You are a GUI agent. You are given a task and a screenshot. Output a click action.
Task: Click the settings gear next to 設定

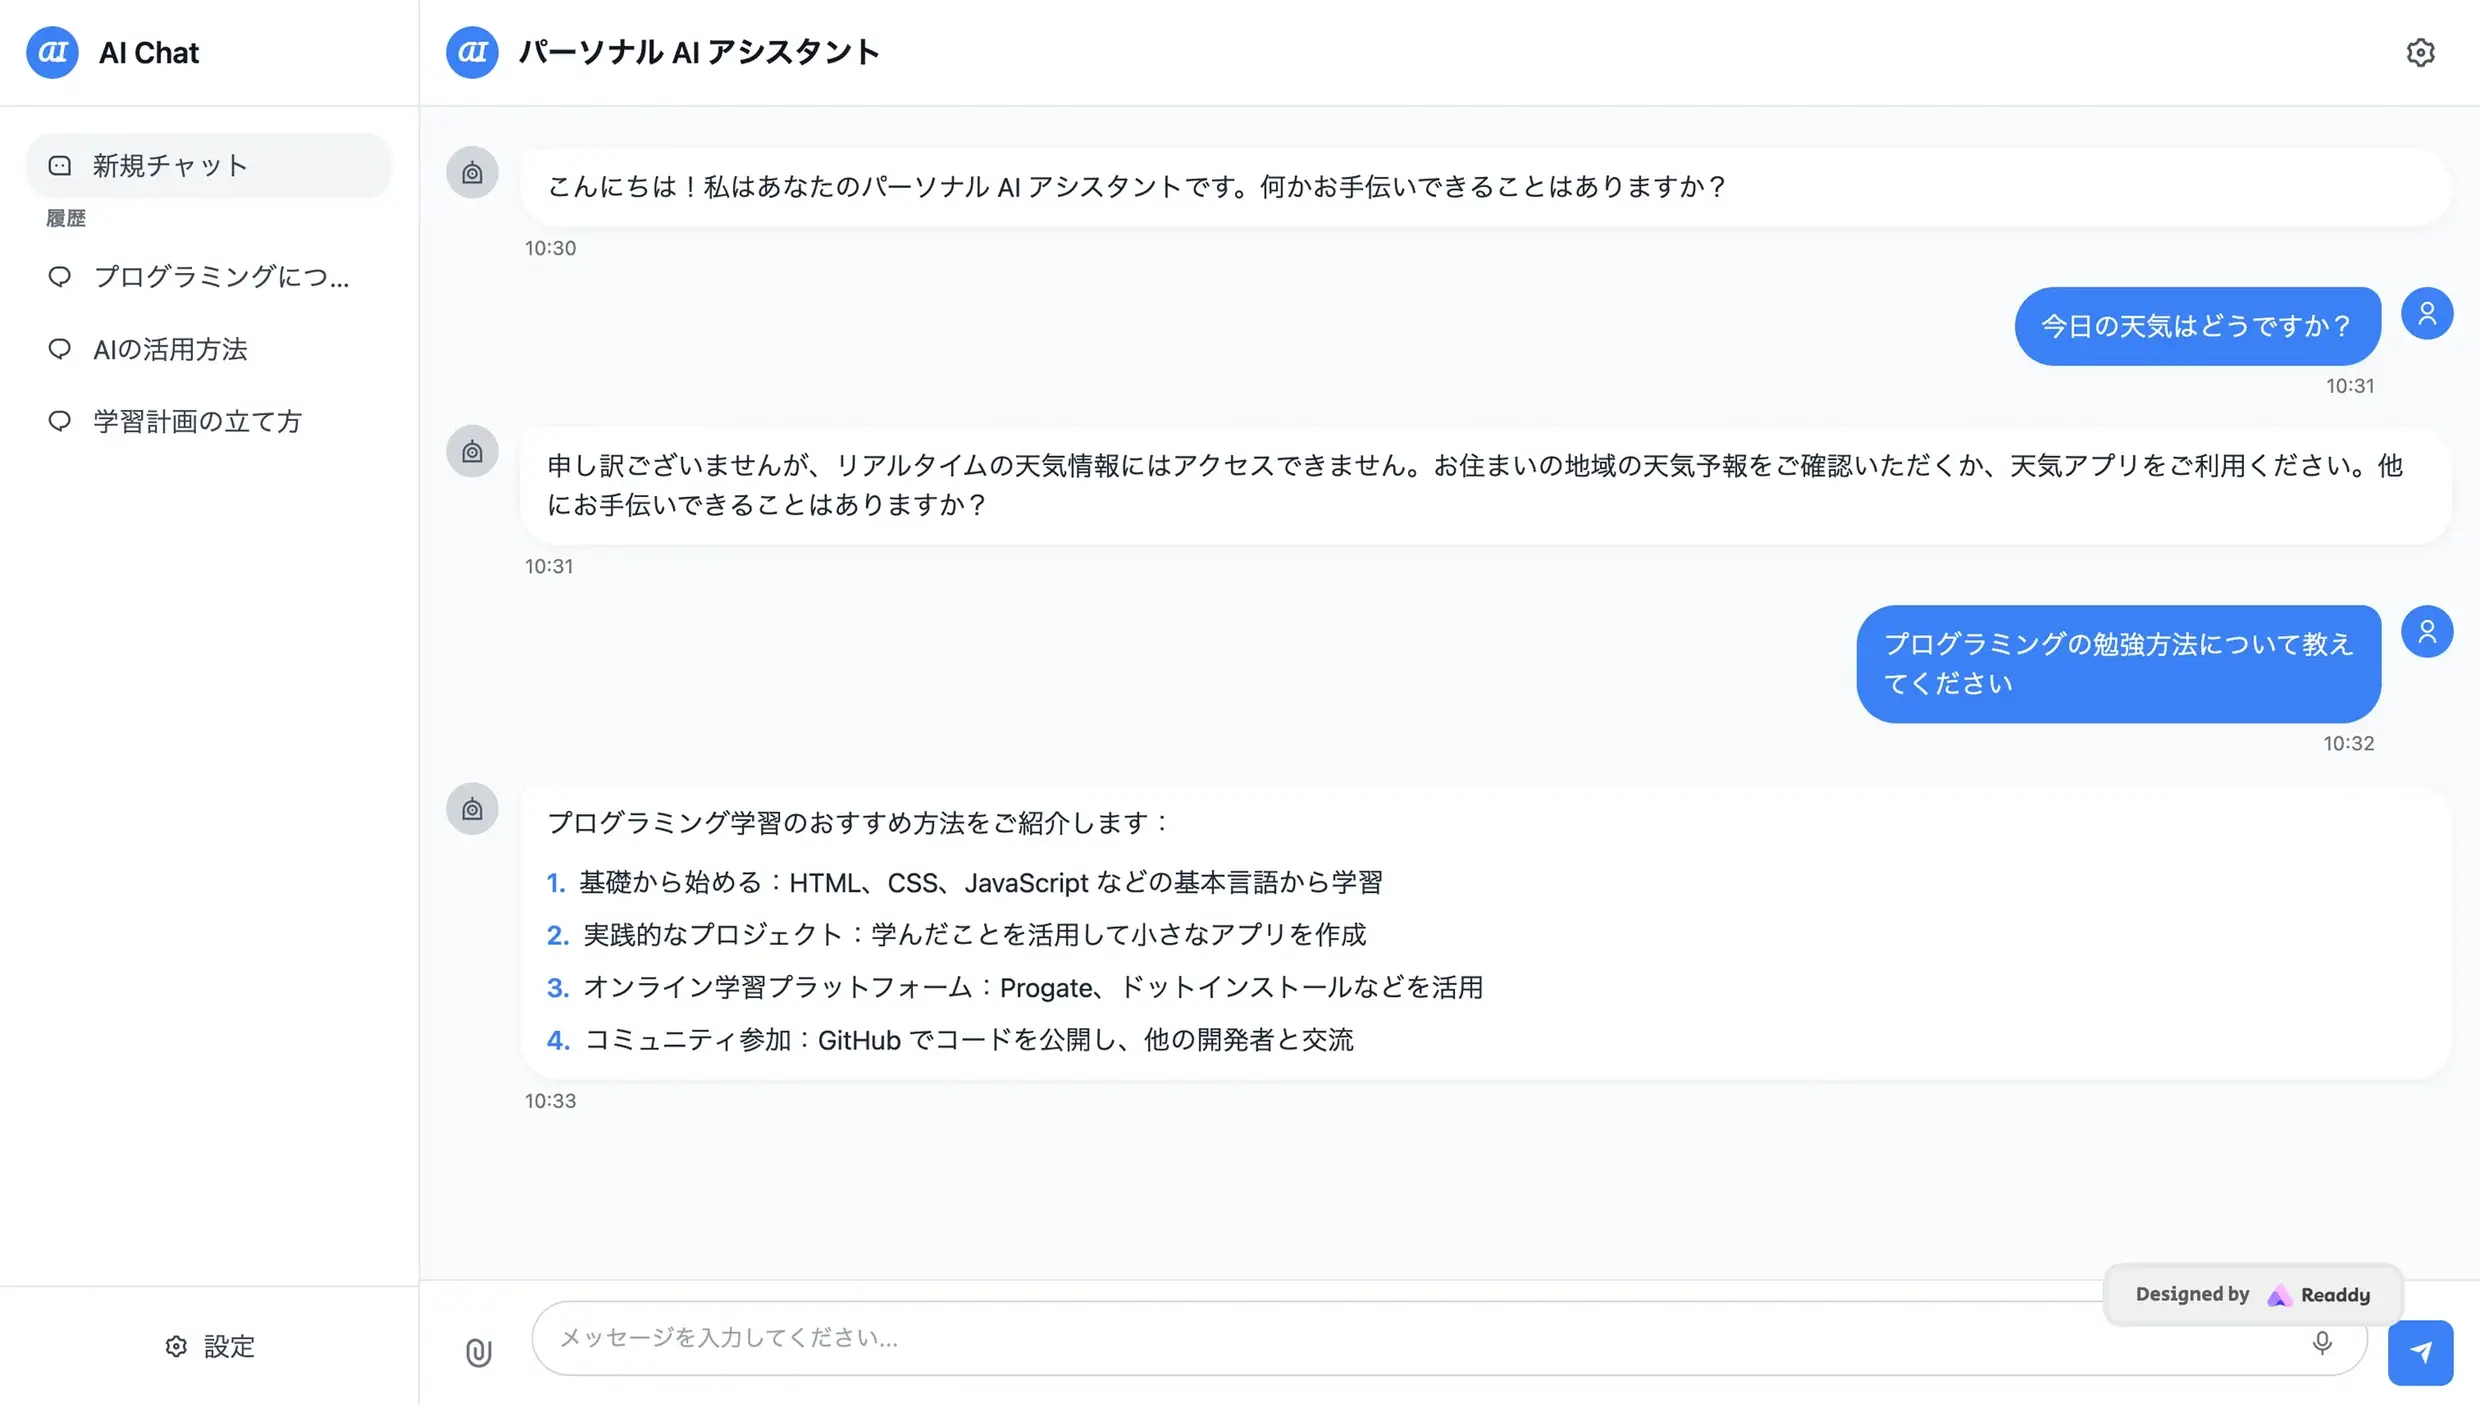point(176,1347)
